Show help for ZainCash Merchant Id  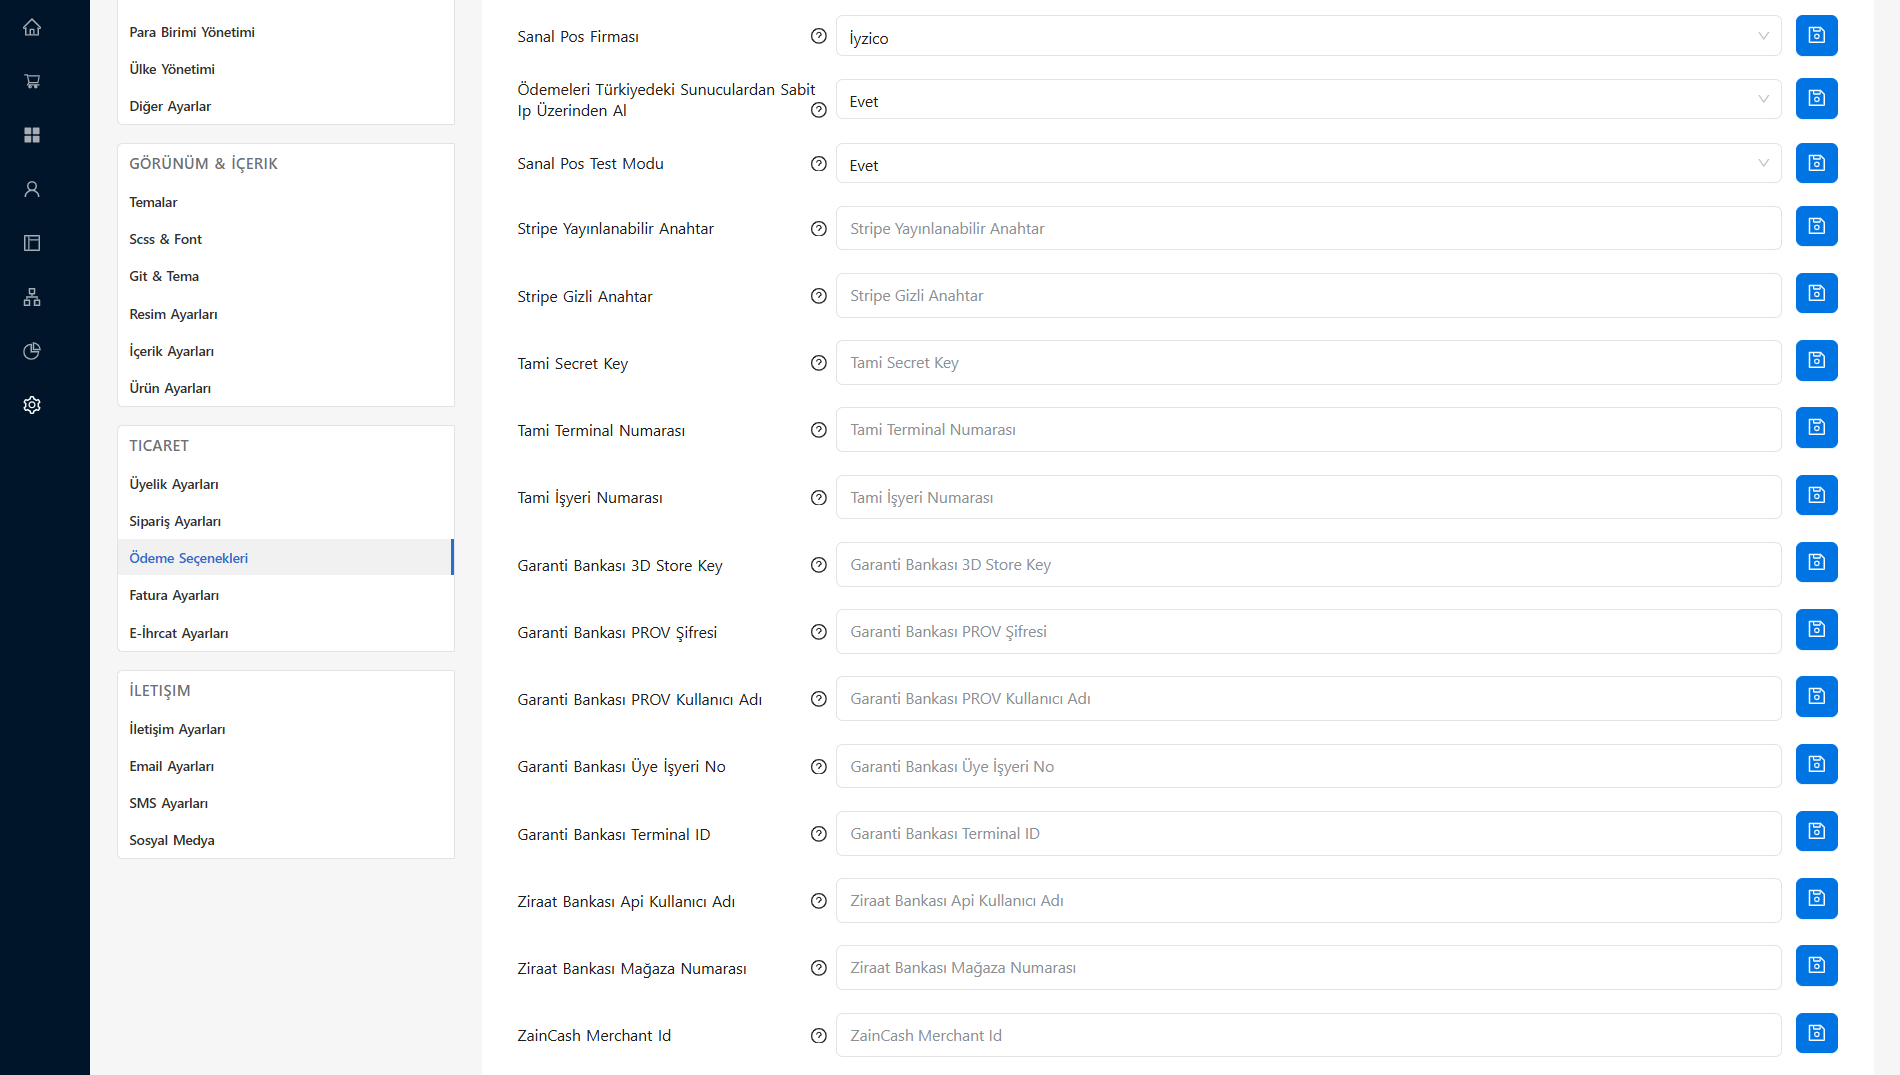[819, 1036]
